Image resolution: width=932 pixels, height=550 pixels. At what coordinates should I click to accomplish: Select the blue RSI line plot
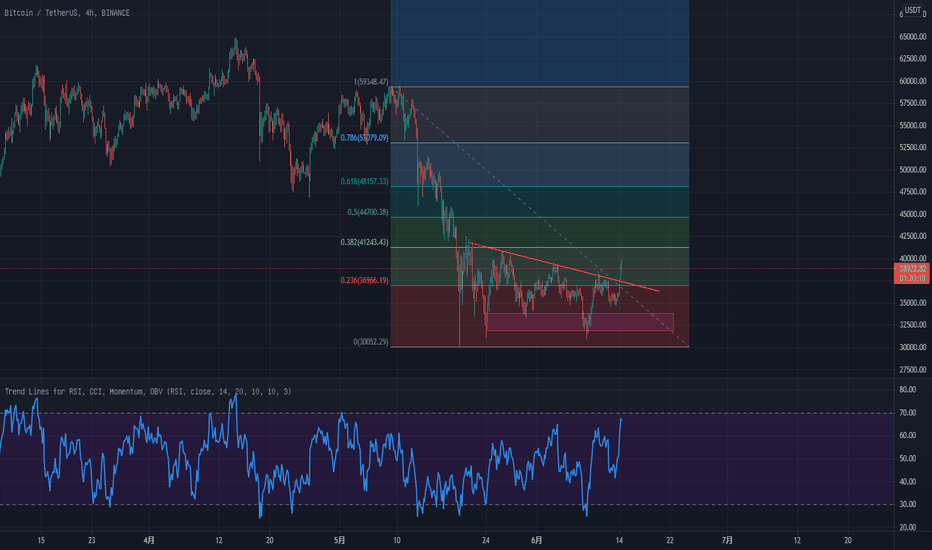click(309, 458)
